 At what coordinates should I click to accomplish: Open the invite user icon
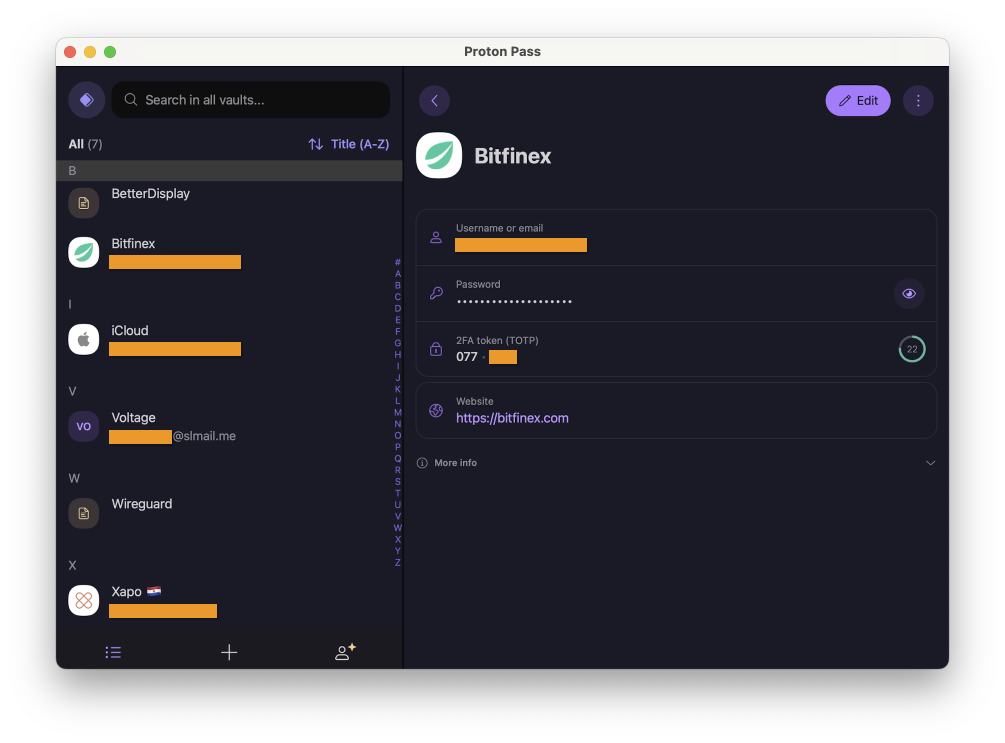click(x=345, y=652)
